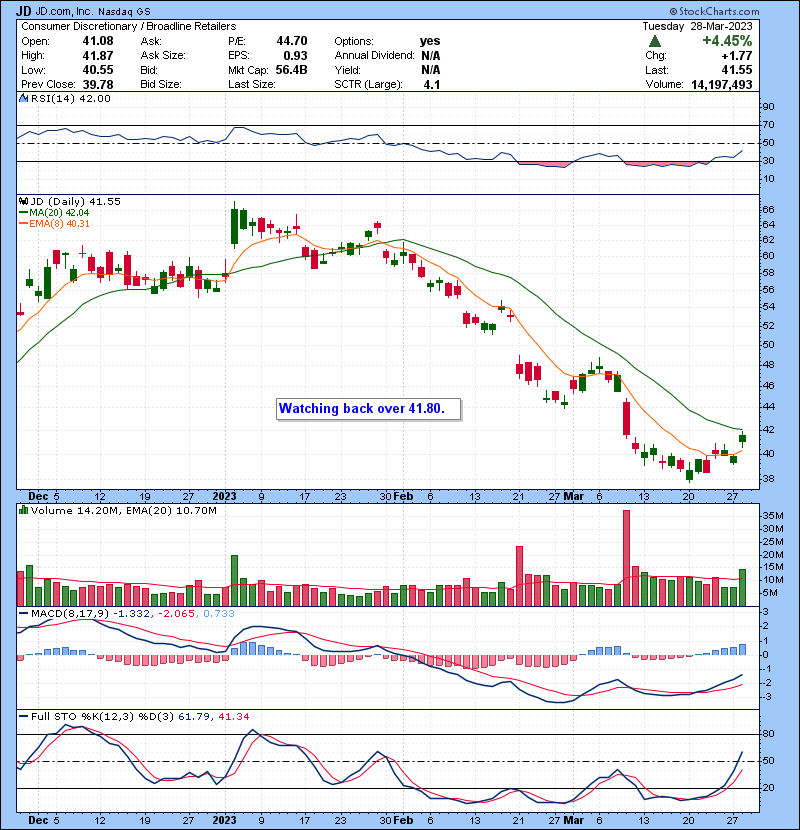This screenshot has width=800, height=830.
Task: Select the Low value 40.55
Action: [98, 70]
